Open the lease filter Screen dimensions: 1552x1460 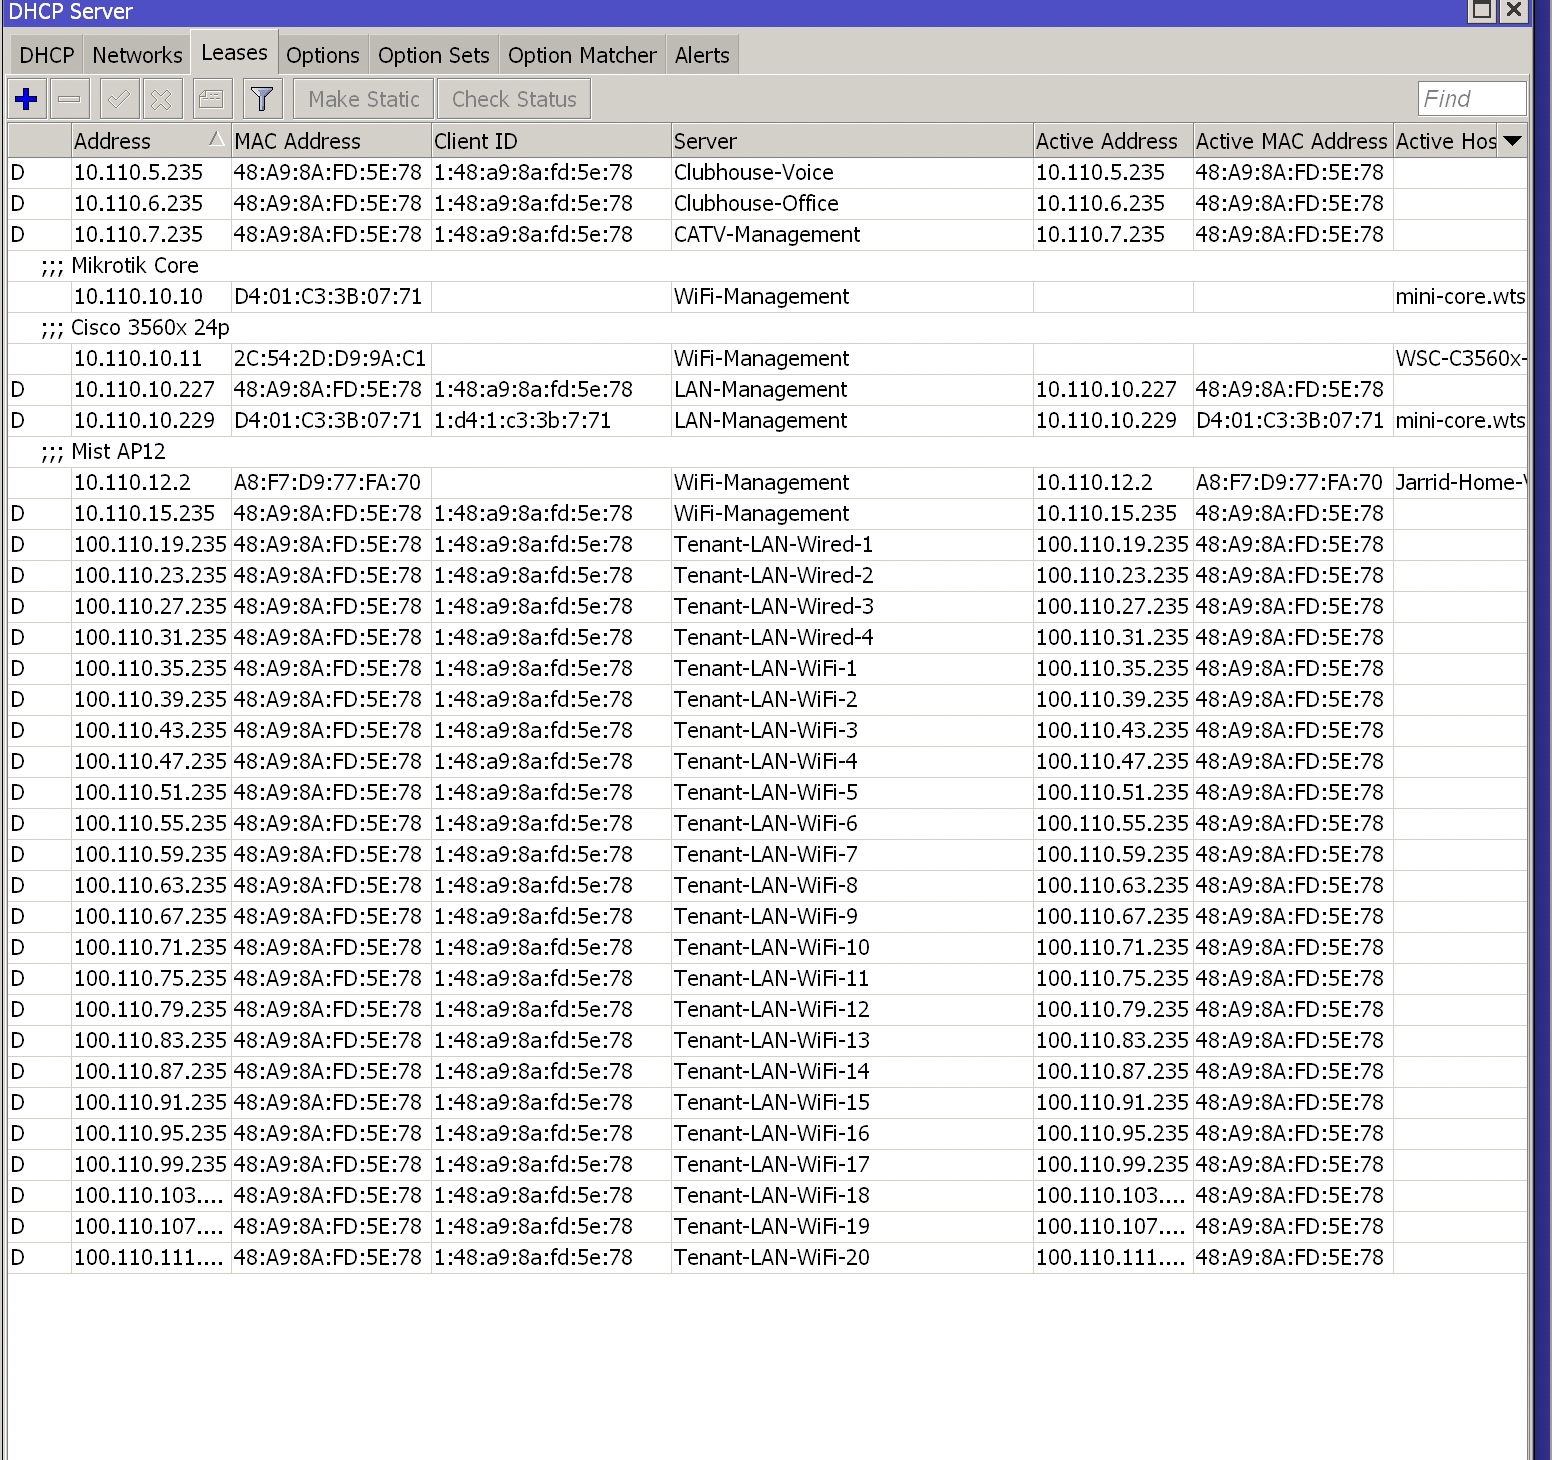point(262,98)
